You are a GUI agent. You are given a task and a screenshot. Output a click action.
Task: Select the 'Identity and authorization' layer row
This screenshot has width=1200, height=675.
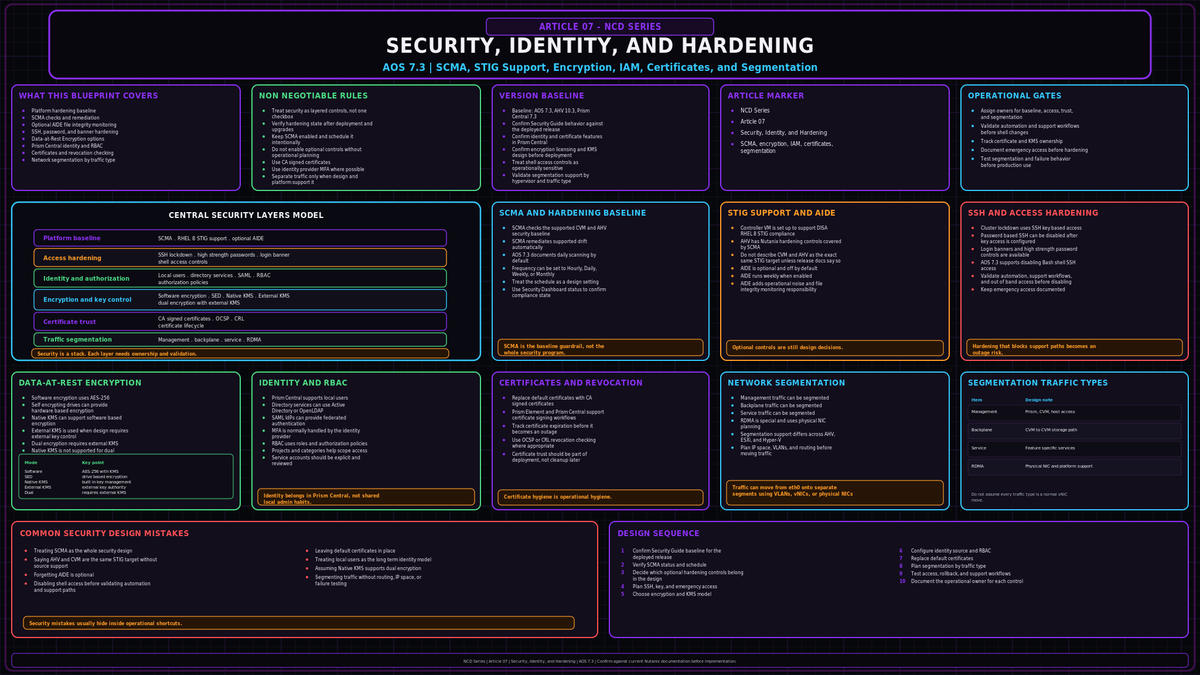click(240, 278)
